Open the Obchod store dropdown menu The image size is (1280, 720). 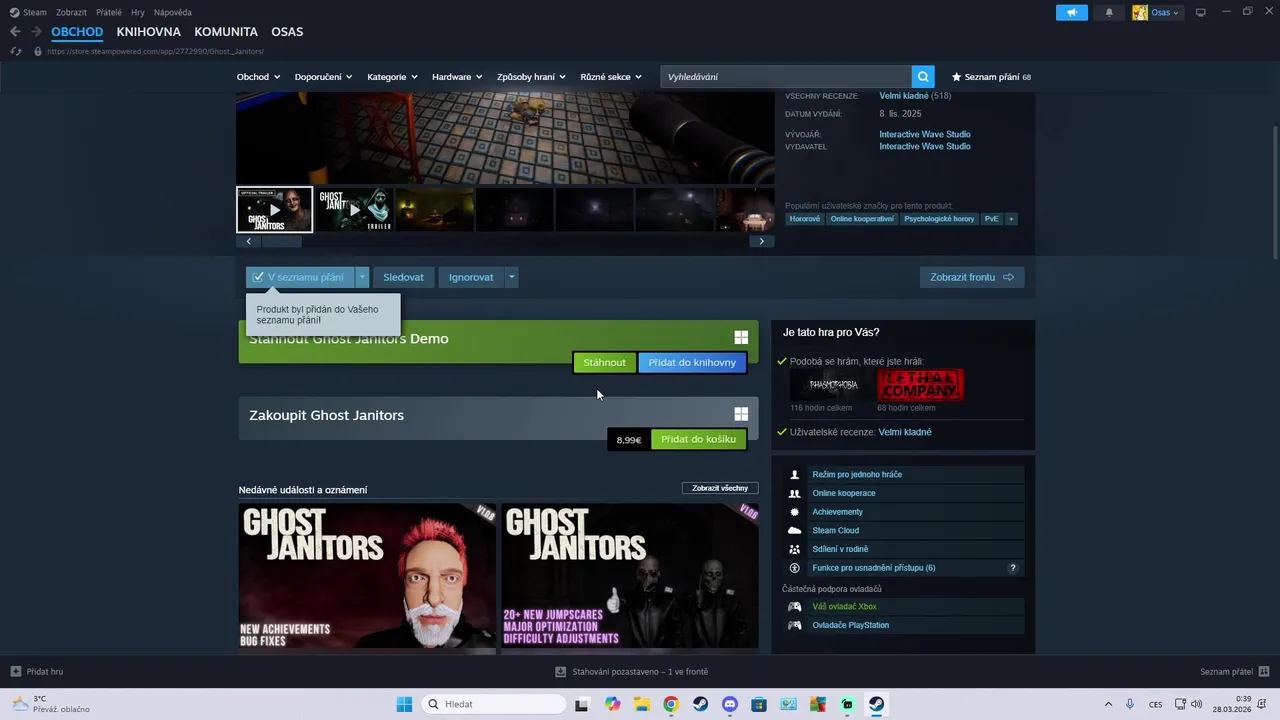pyautogui.click(x=258, y=77)
